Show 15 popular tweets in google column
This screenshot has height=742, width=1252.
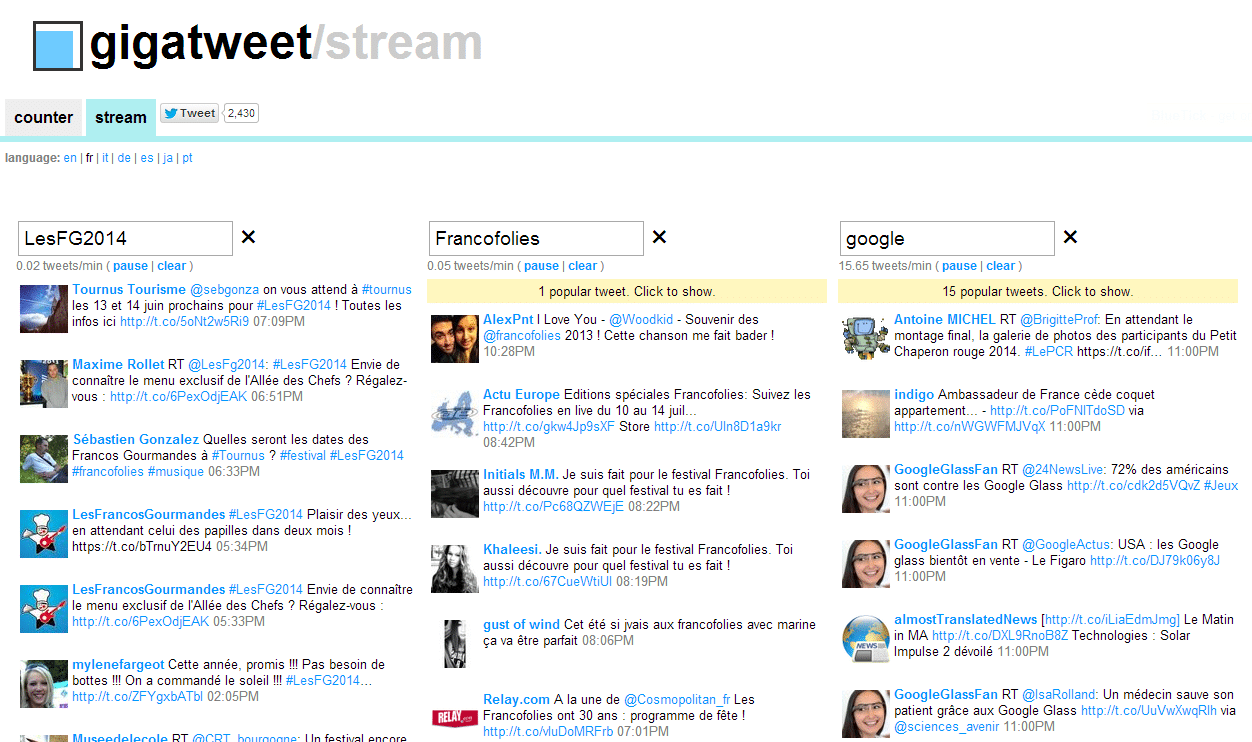(x=1038, y=292)
